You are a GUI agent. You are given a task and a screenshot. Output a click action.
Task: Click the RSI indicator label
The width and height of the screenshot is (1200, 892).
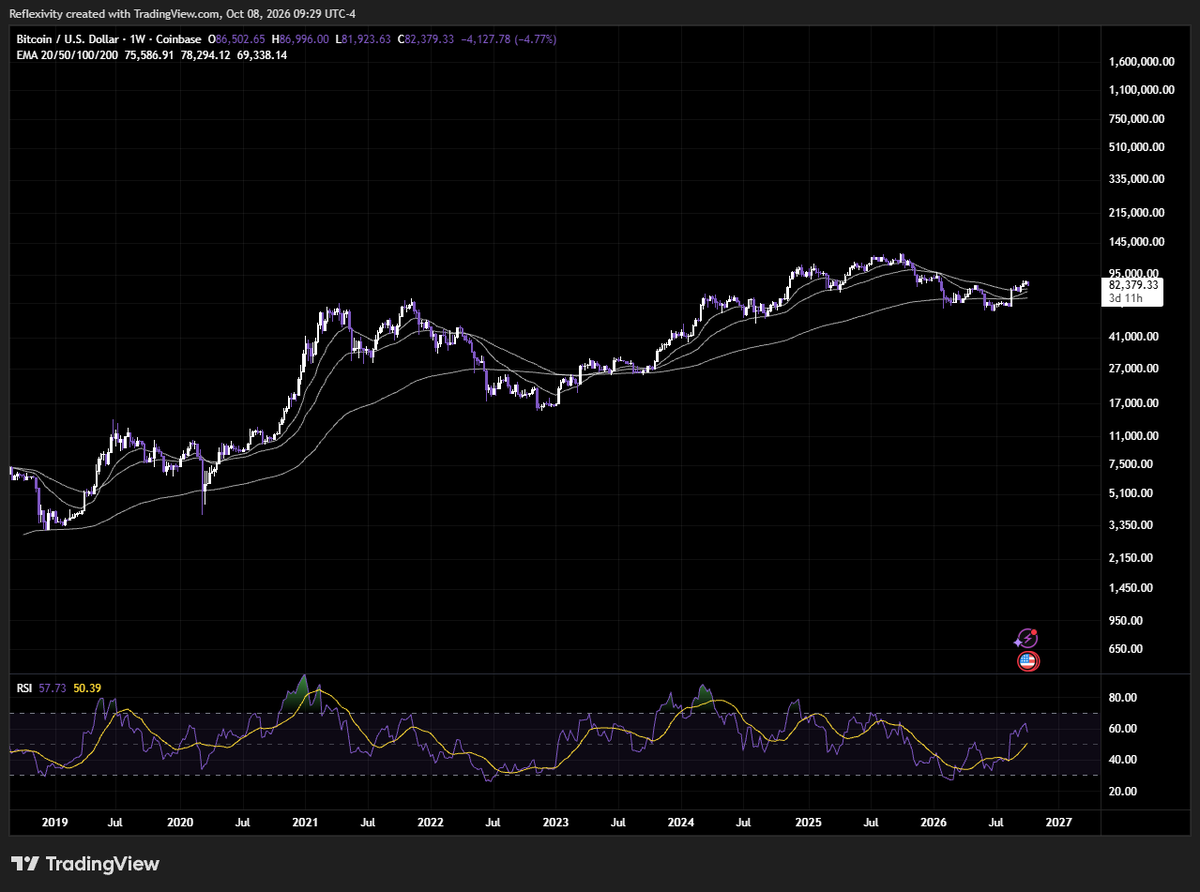[x=25, y=688]
